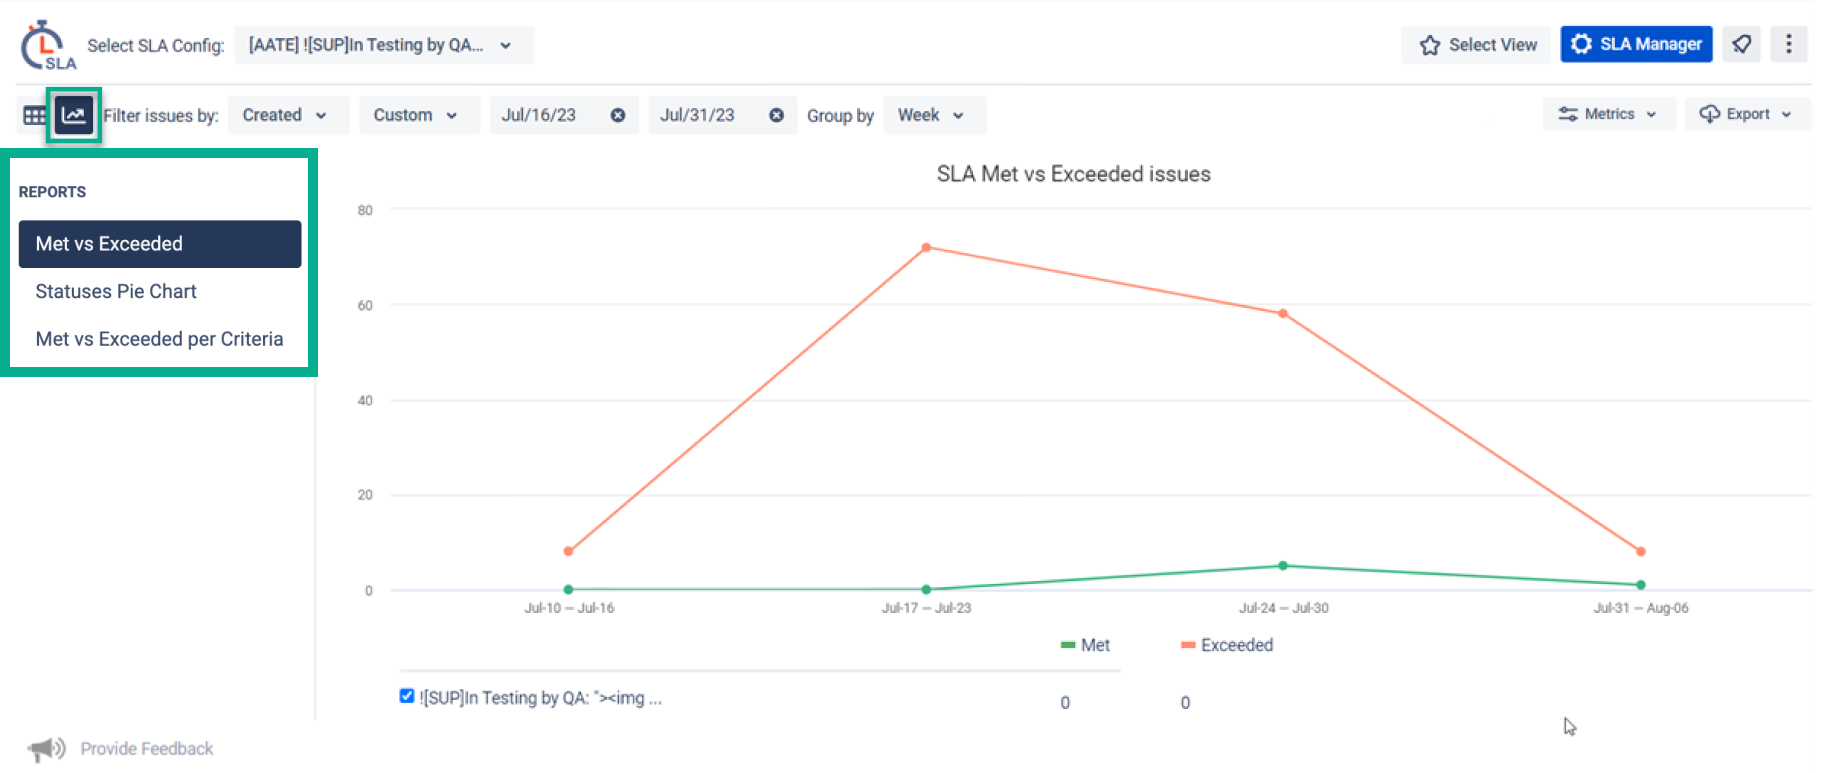Toggle the Exceeded series in legend
Screen dimensions: 1830x773
1227,645
